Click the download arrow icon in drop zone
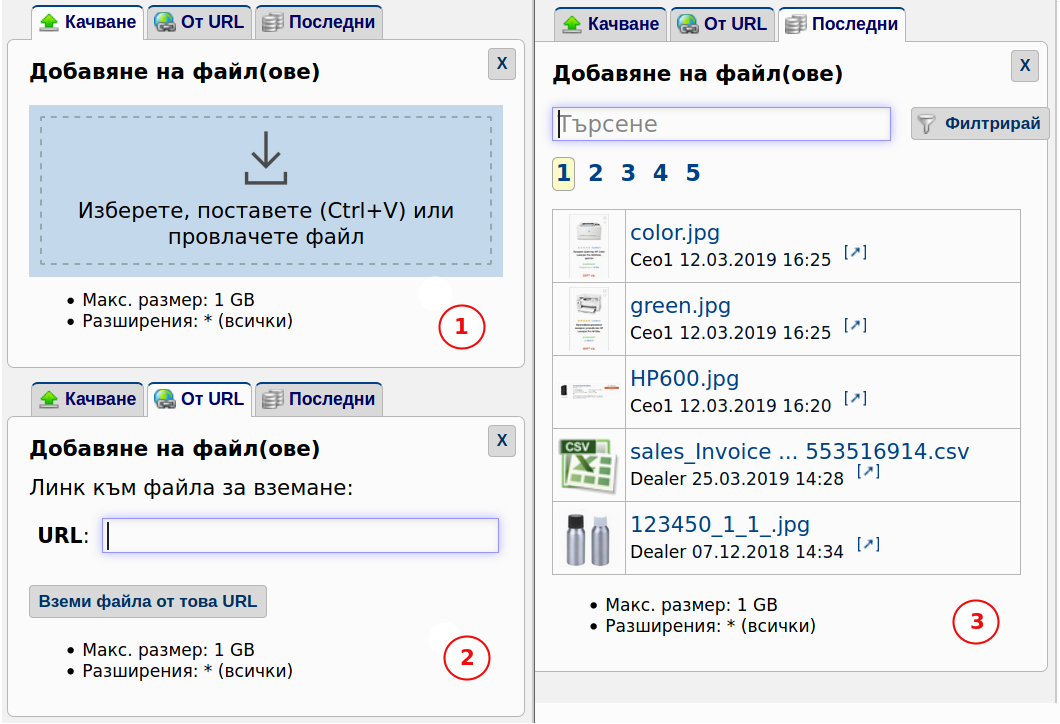Image resolution: width=1060 pixels, height=724 pixels. 266,158
